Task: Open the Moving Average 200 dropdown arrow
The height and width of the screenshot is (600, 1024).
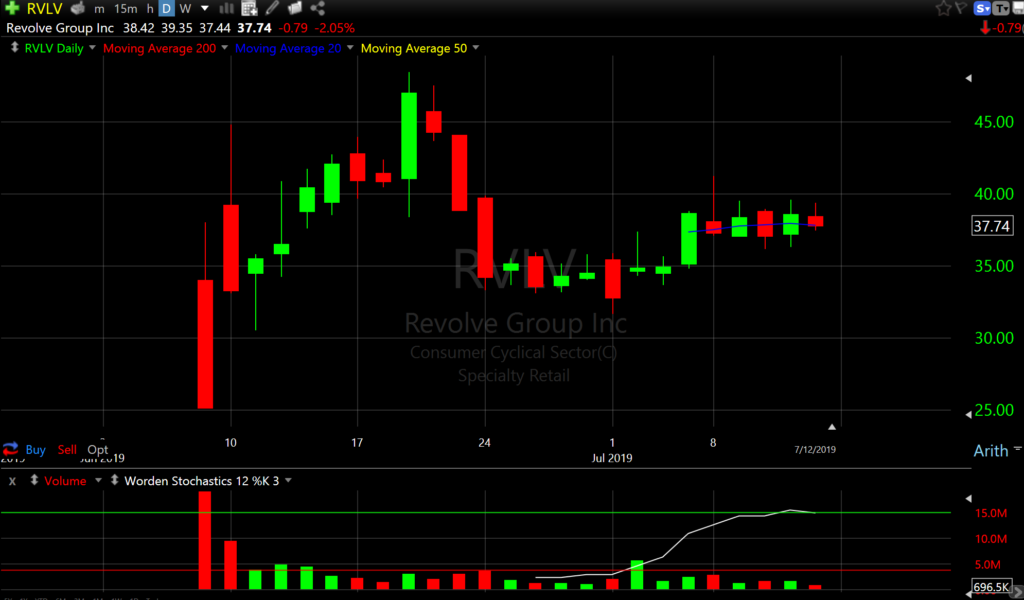Action: pyautogui.click(x=225, y=48)
